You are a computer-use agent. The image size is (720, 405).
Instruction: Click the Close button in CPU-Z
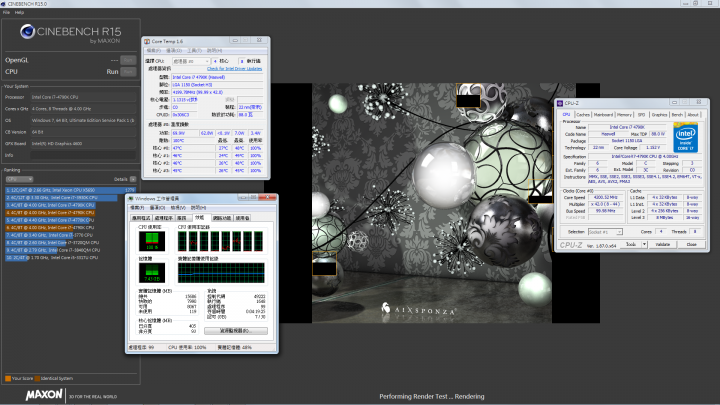(x=692, y=245)
